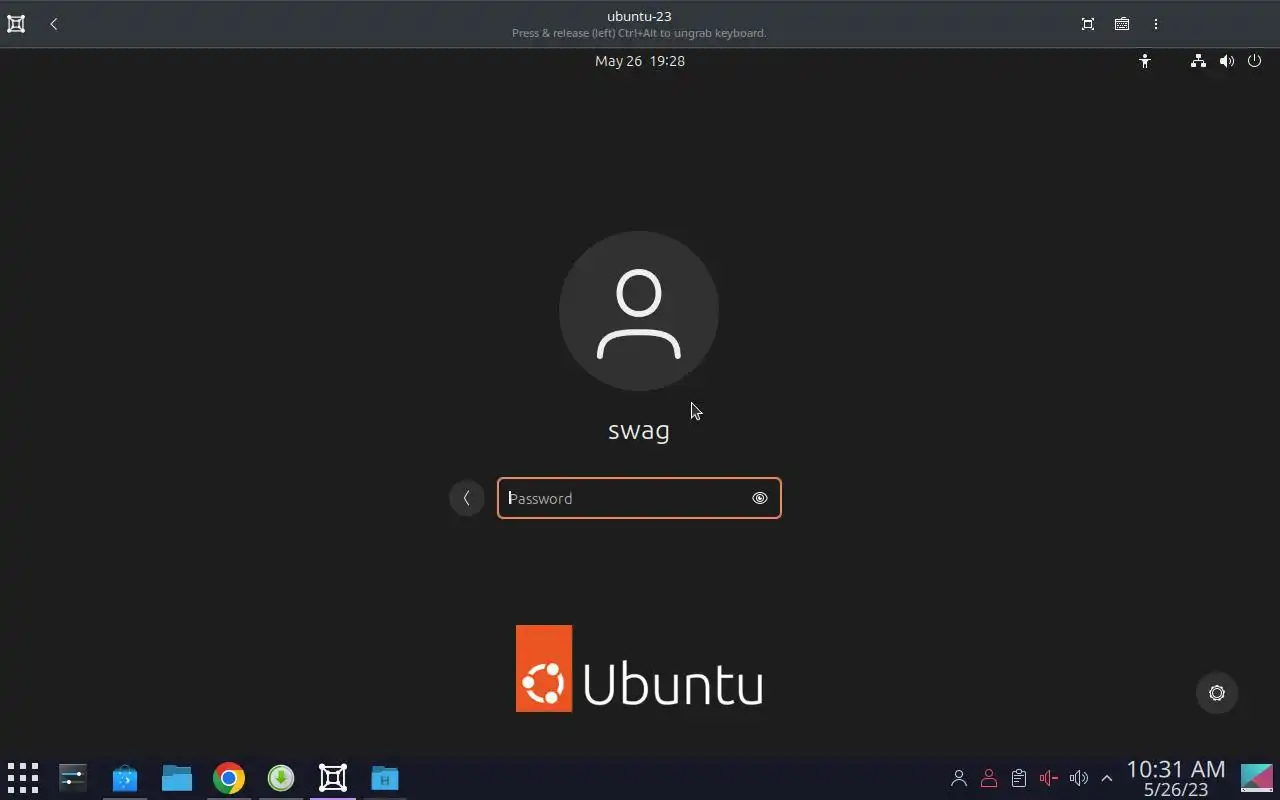Click the May 26 19:28 clock
The width and height of the screenshot is (1280, 800).
(640, 61)
